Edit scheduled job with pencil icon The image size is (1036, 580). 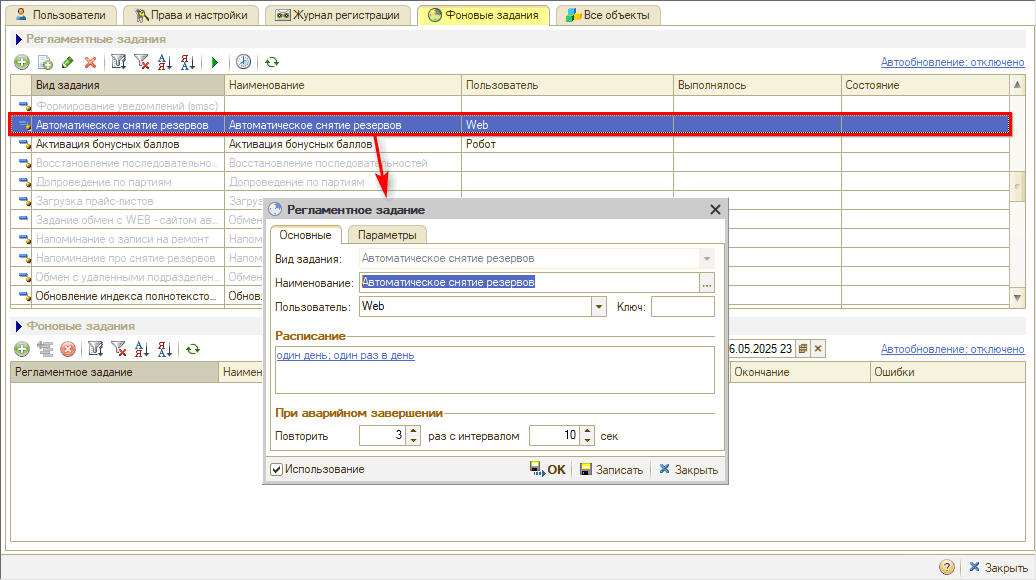tap(67, 62)
